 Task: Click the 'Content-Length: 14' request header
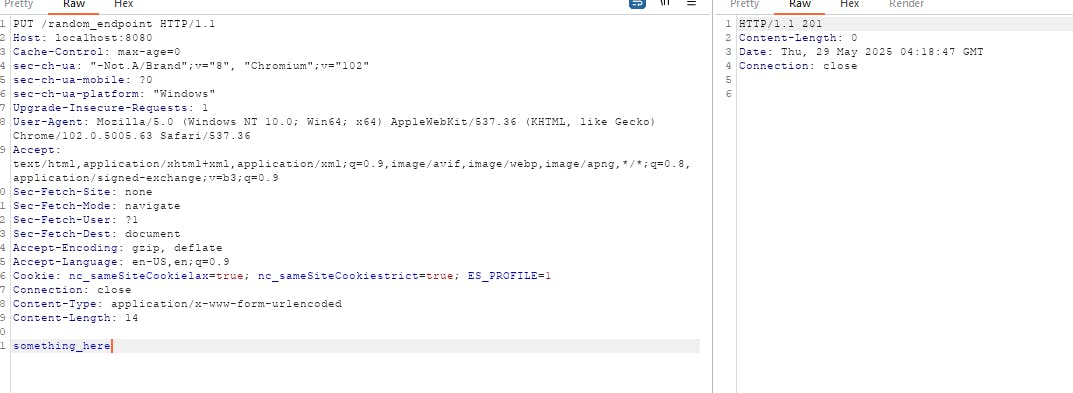[x=76, y=318]
